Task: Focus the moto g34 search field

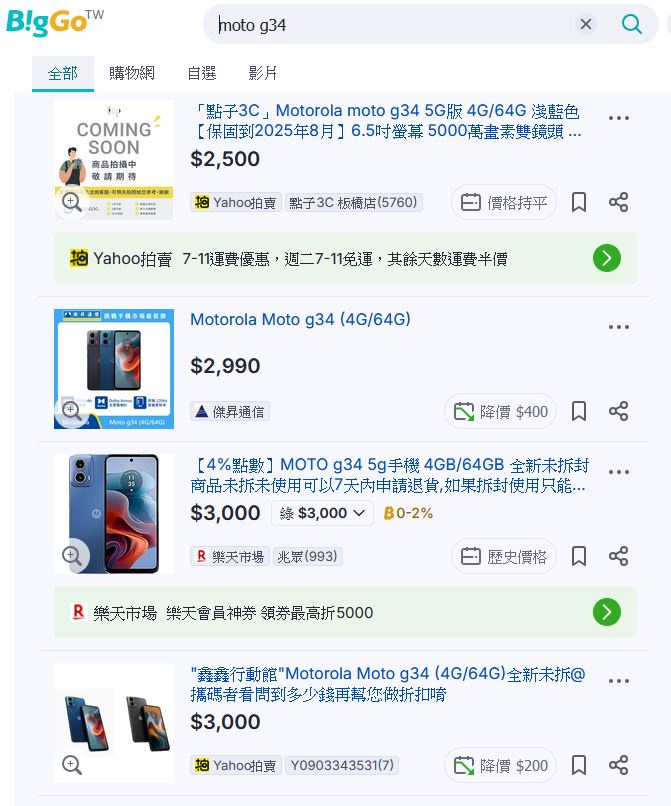Action: [x=393, y=25]
